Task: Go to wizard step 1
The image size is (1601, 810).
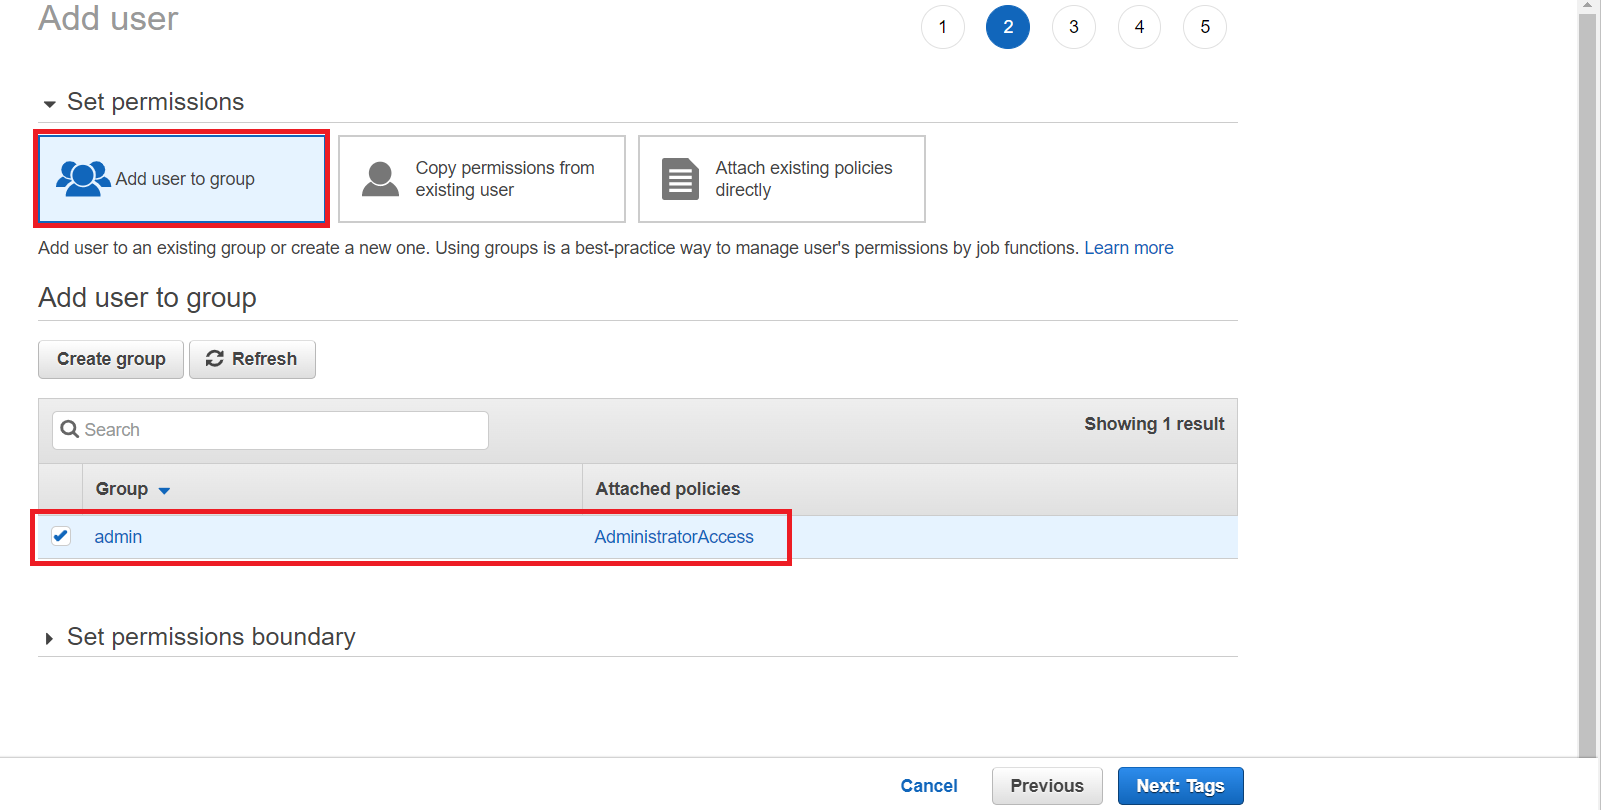Action: pyautogui.click(x=943, y=27)
